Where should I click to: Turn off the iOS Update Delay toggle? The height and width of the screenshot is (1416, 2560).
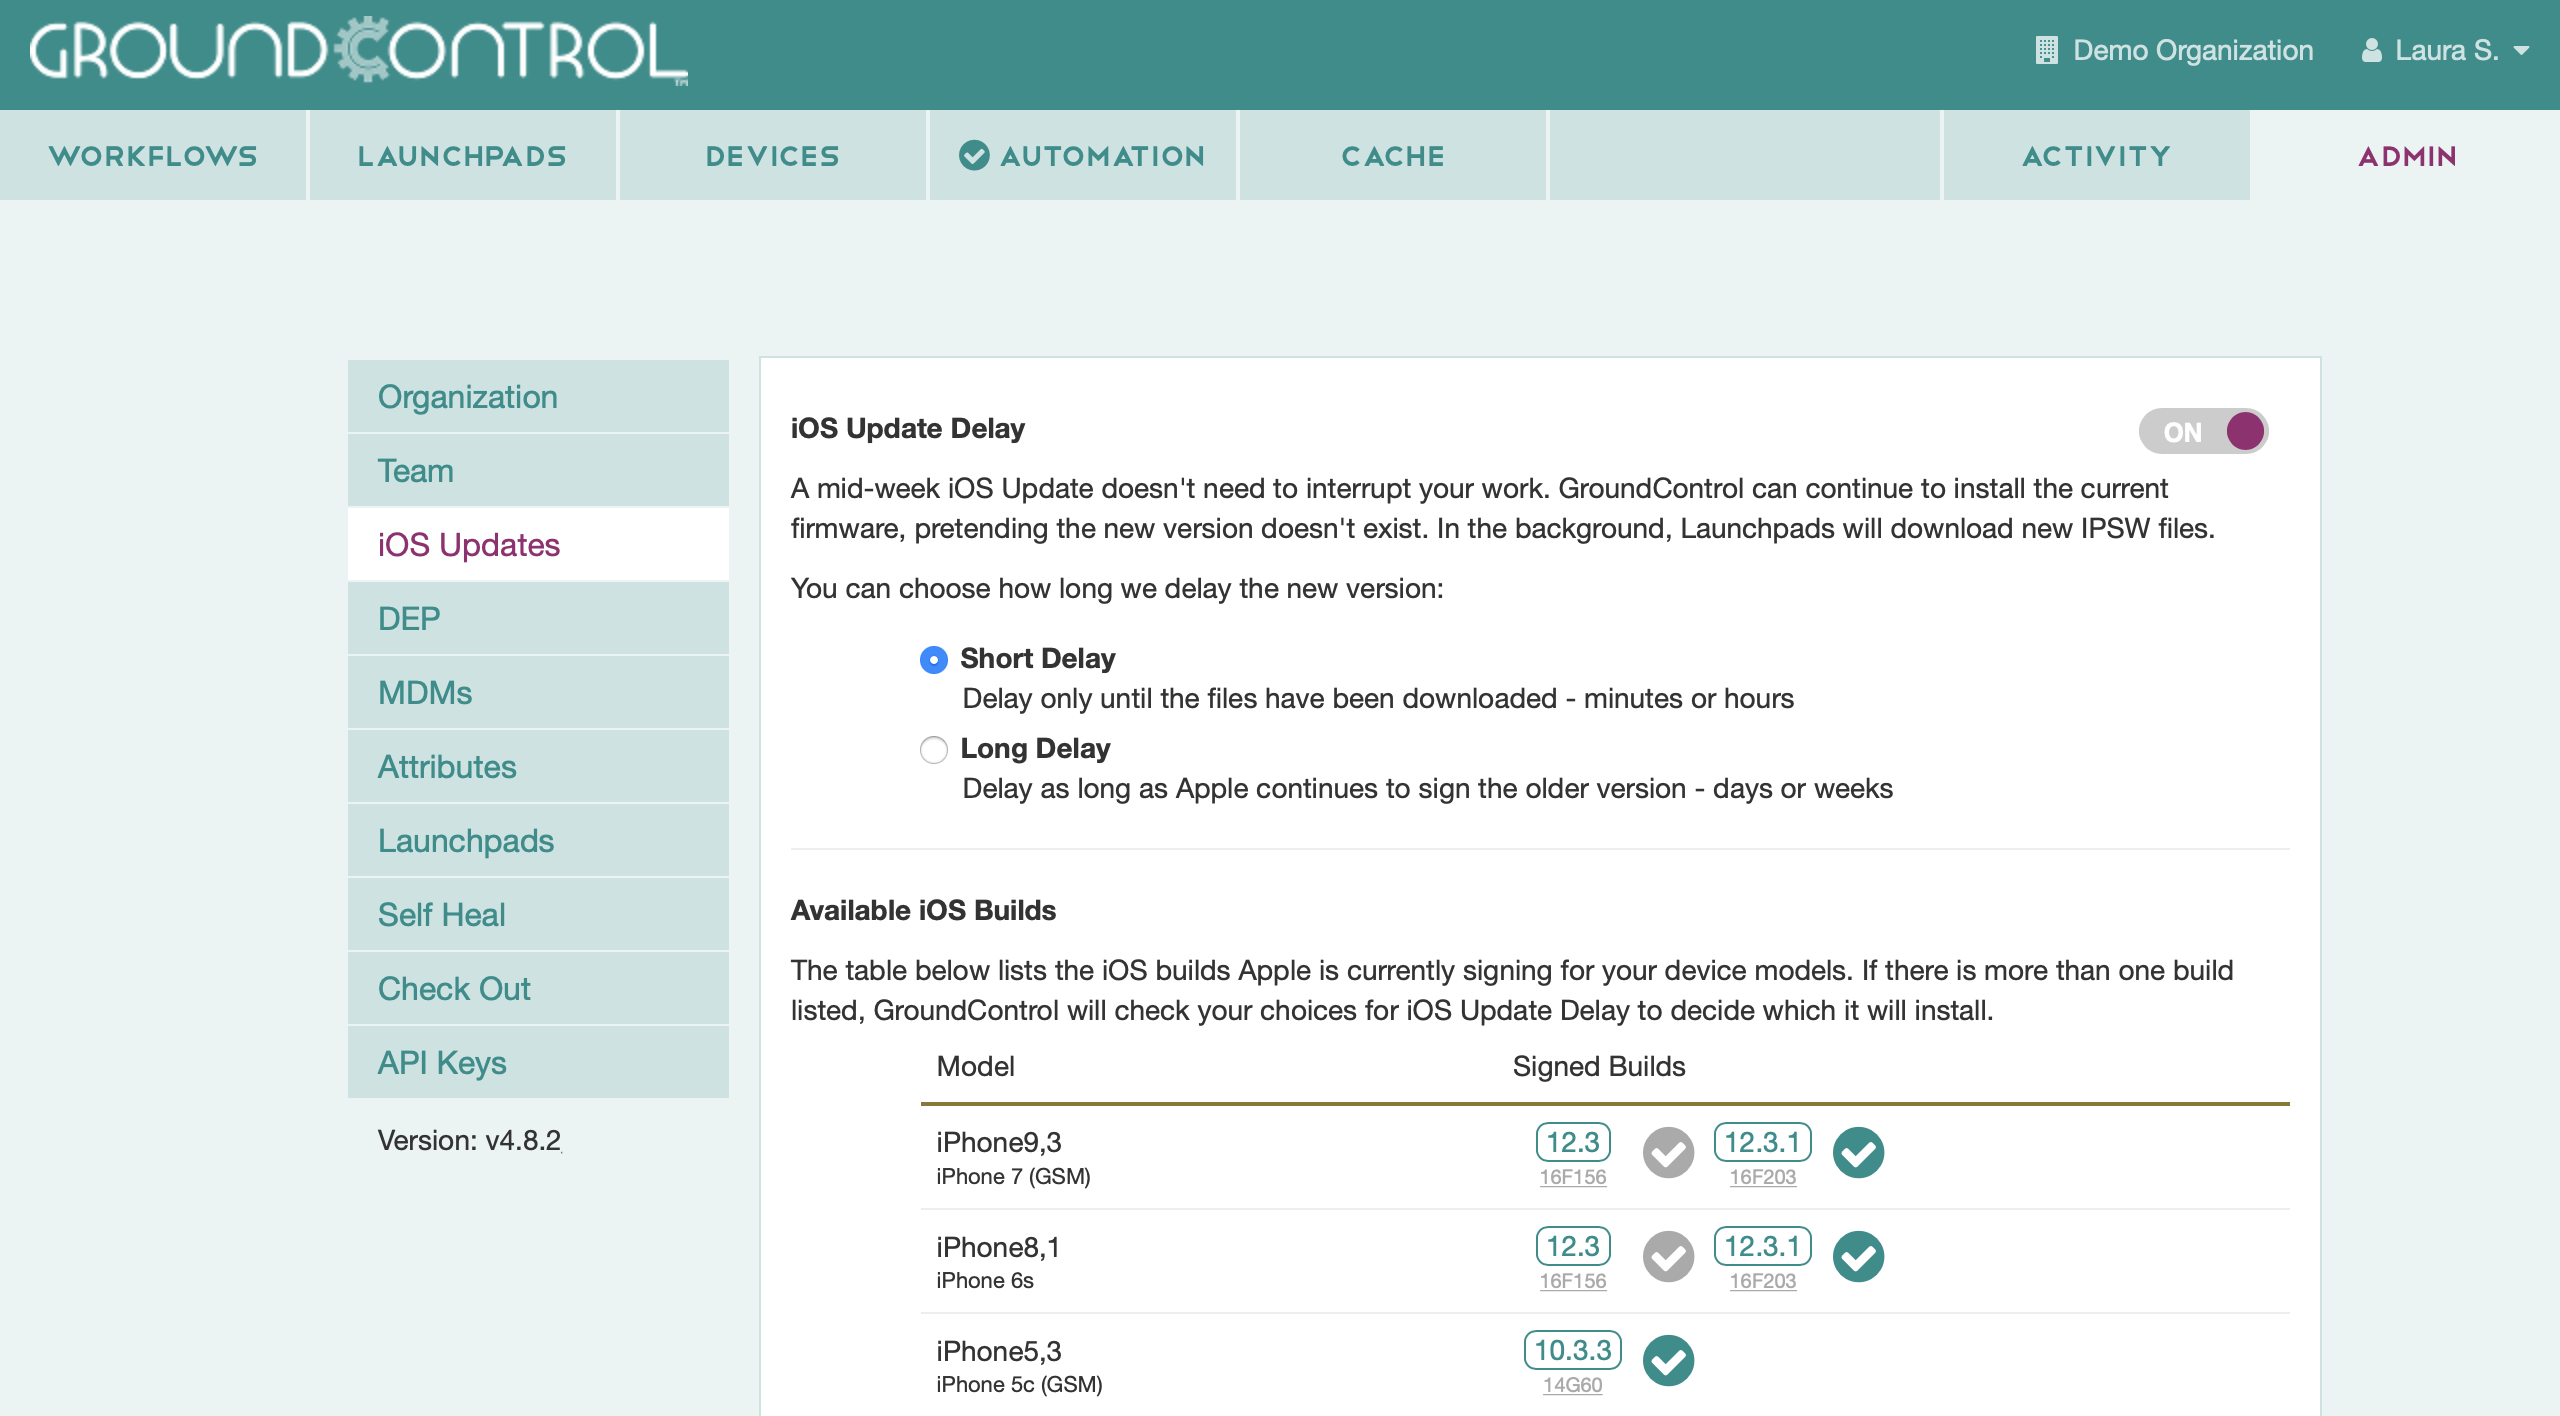2204,431
